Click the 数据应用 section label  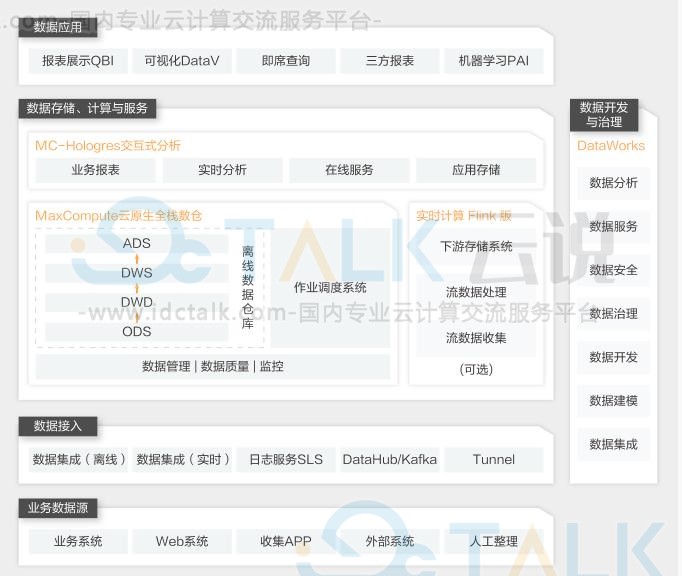(57, 27)
